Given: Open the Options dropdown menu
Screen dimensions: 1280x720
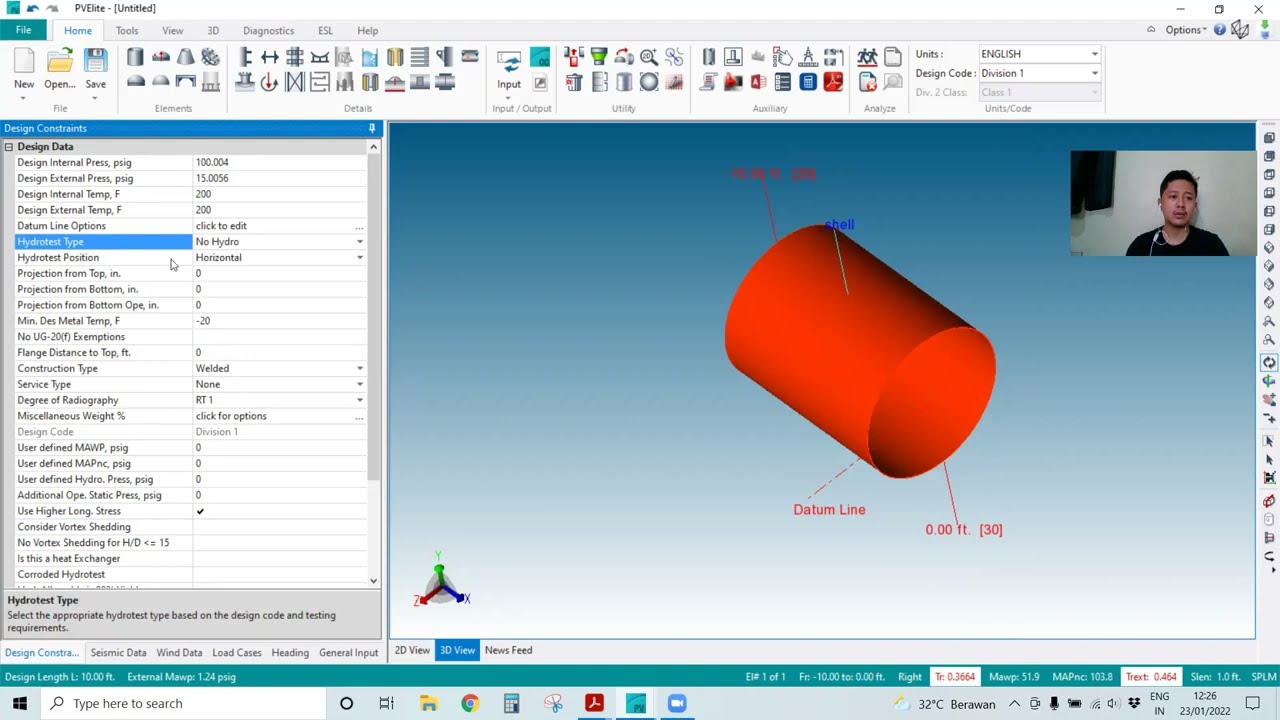Looking at the screenshot, I should point(1186,30).
